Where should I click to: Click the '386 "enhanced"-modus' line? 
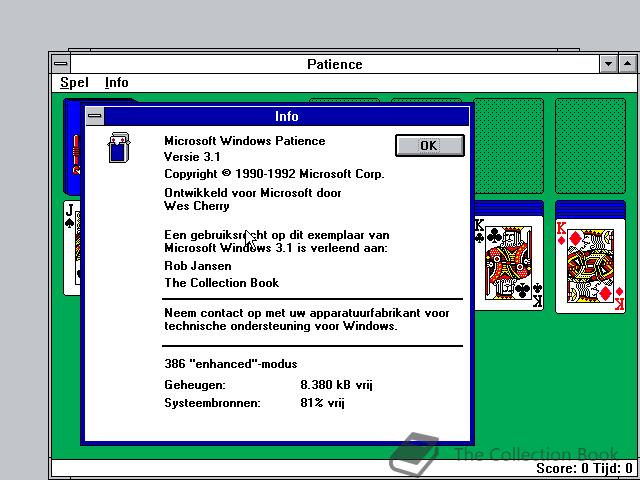[x=231, y=364]
